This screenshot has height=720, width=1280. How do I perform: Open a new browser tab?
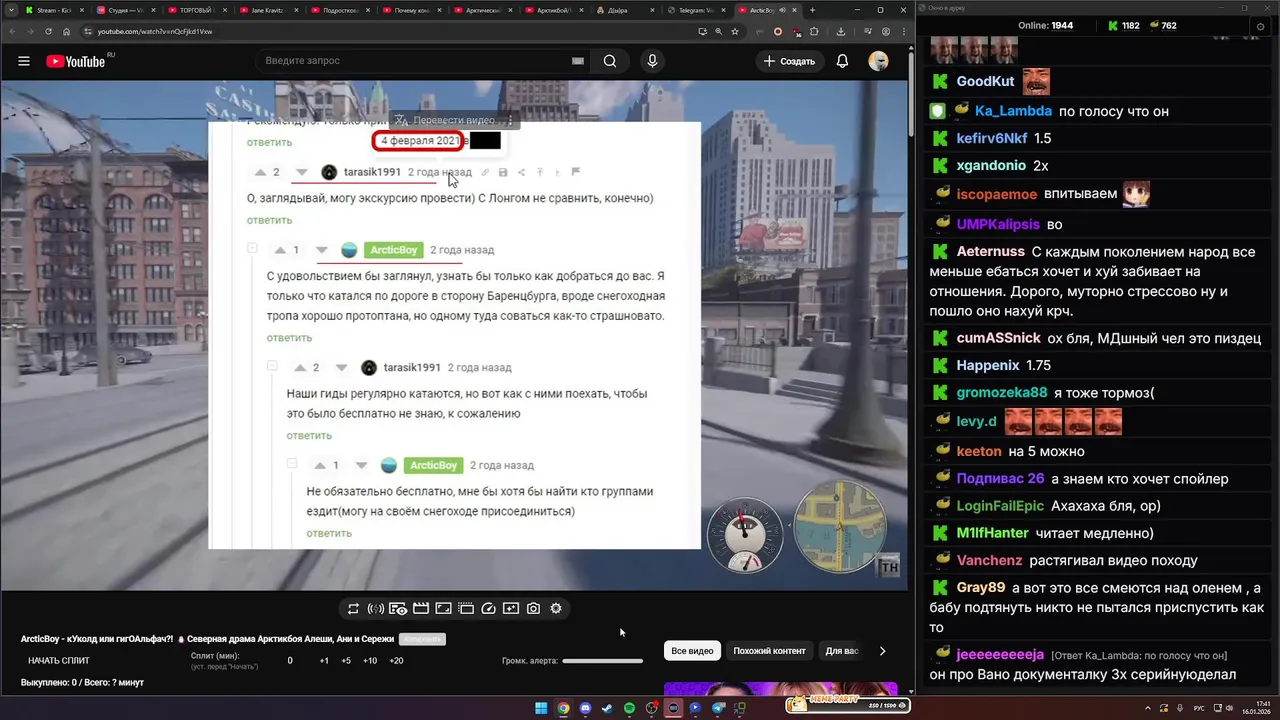click(x=812, y=10)
